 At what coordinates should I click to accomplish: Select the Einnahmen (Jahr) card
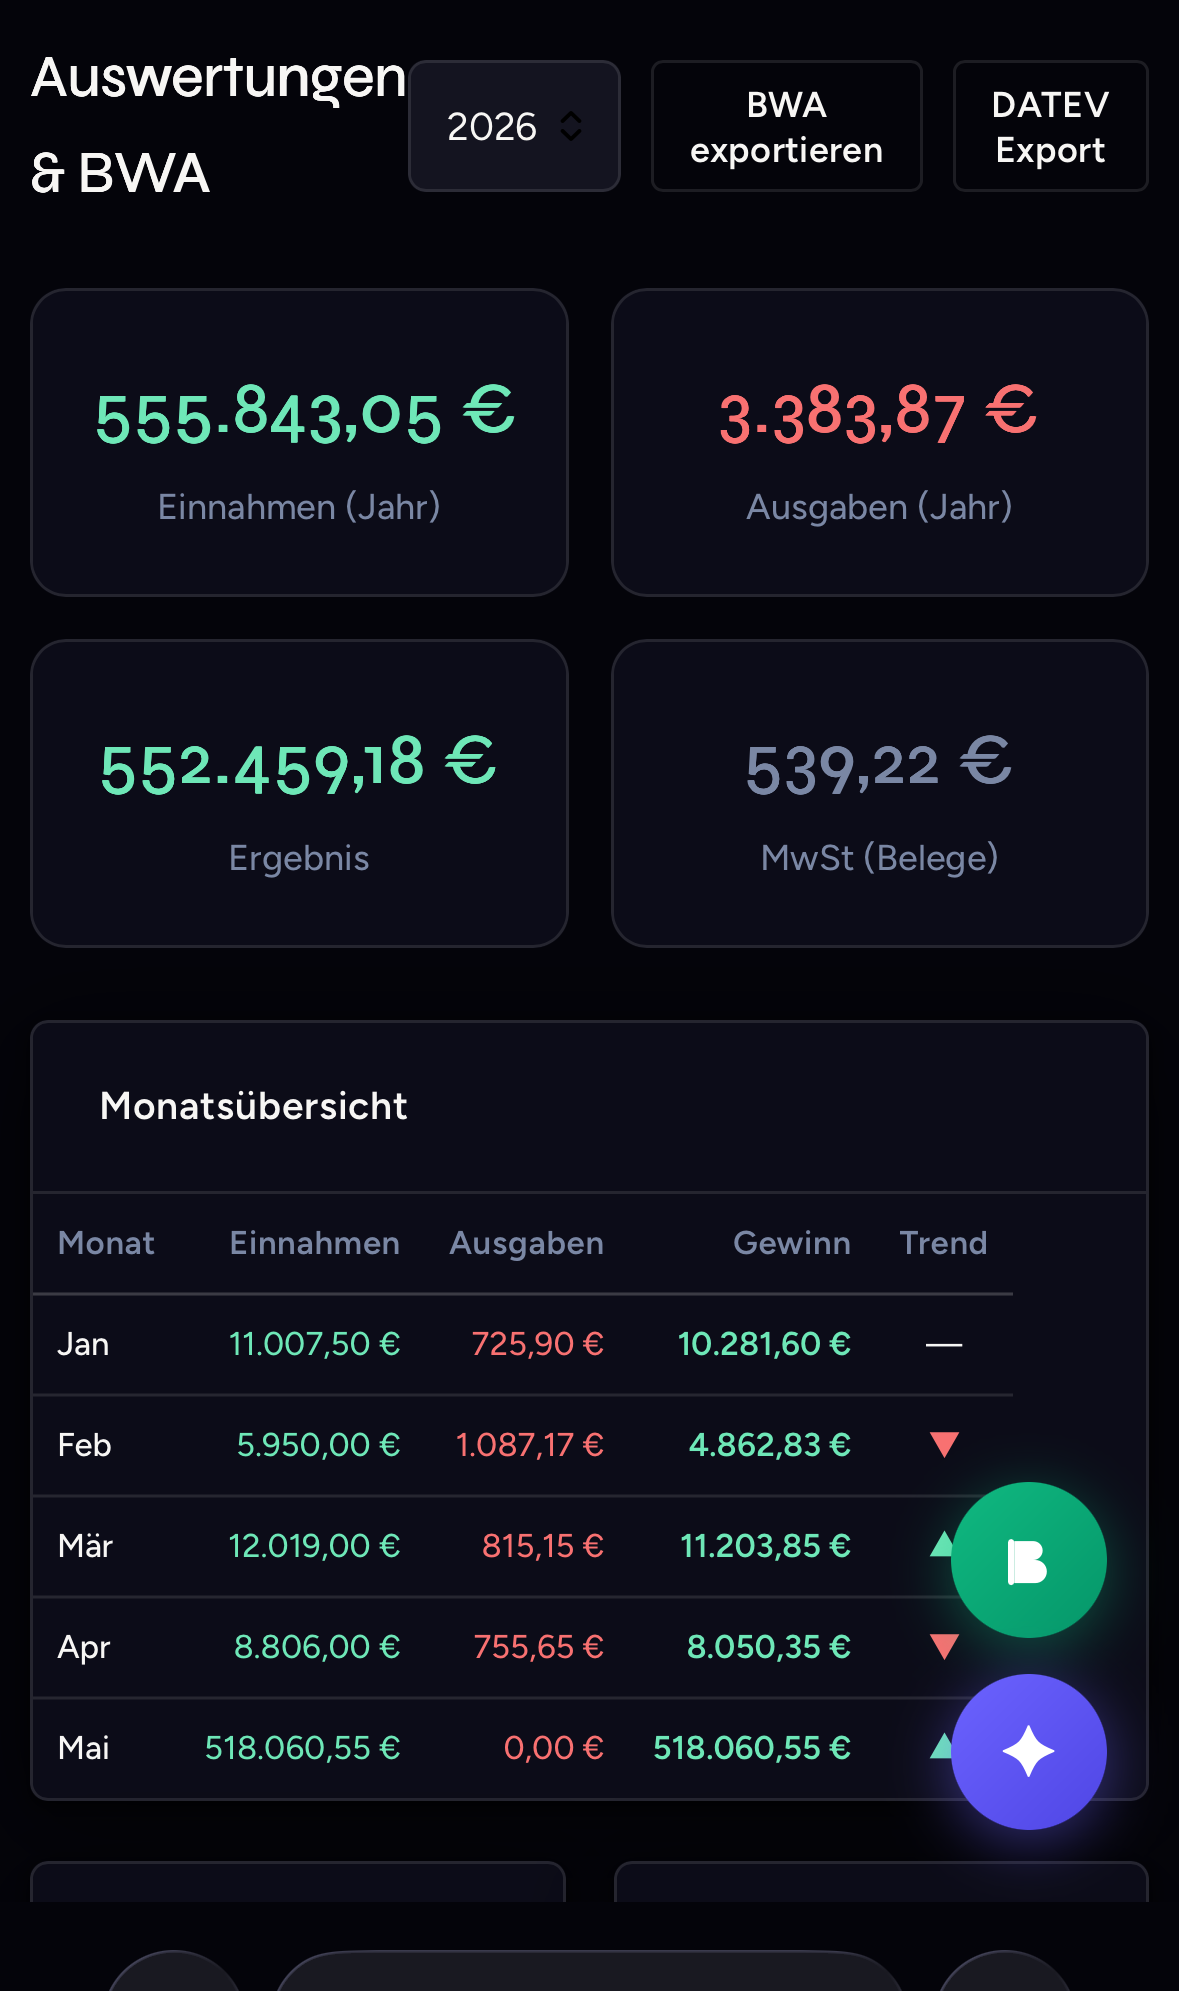(x=299, y=443)
